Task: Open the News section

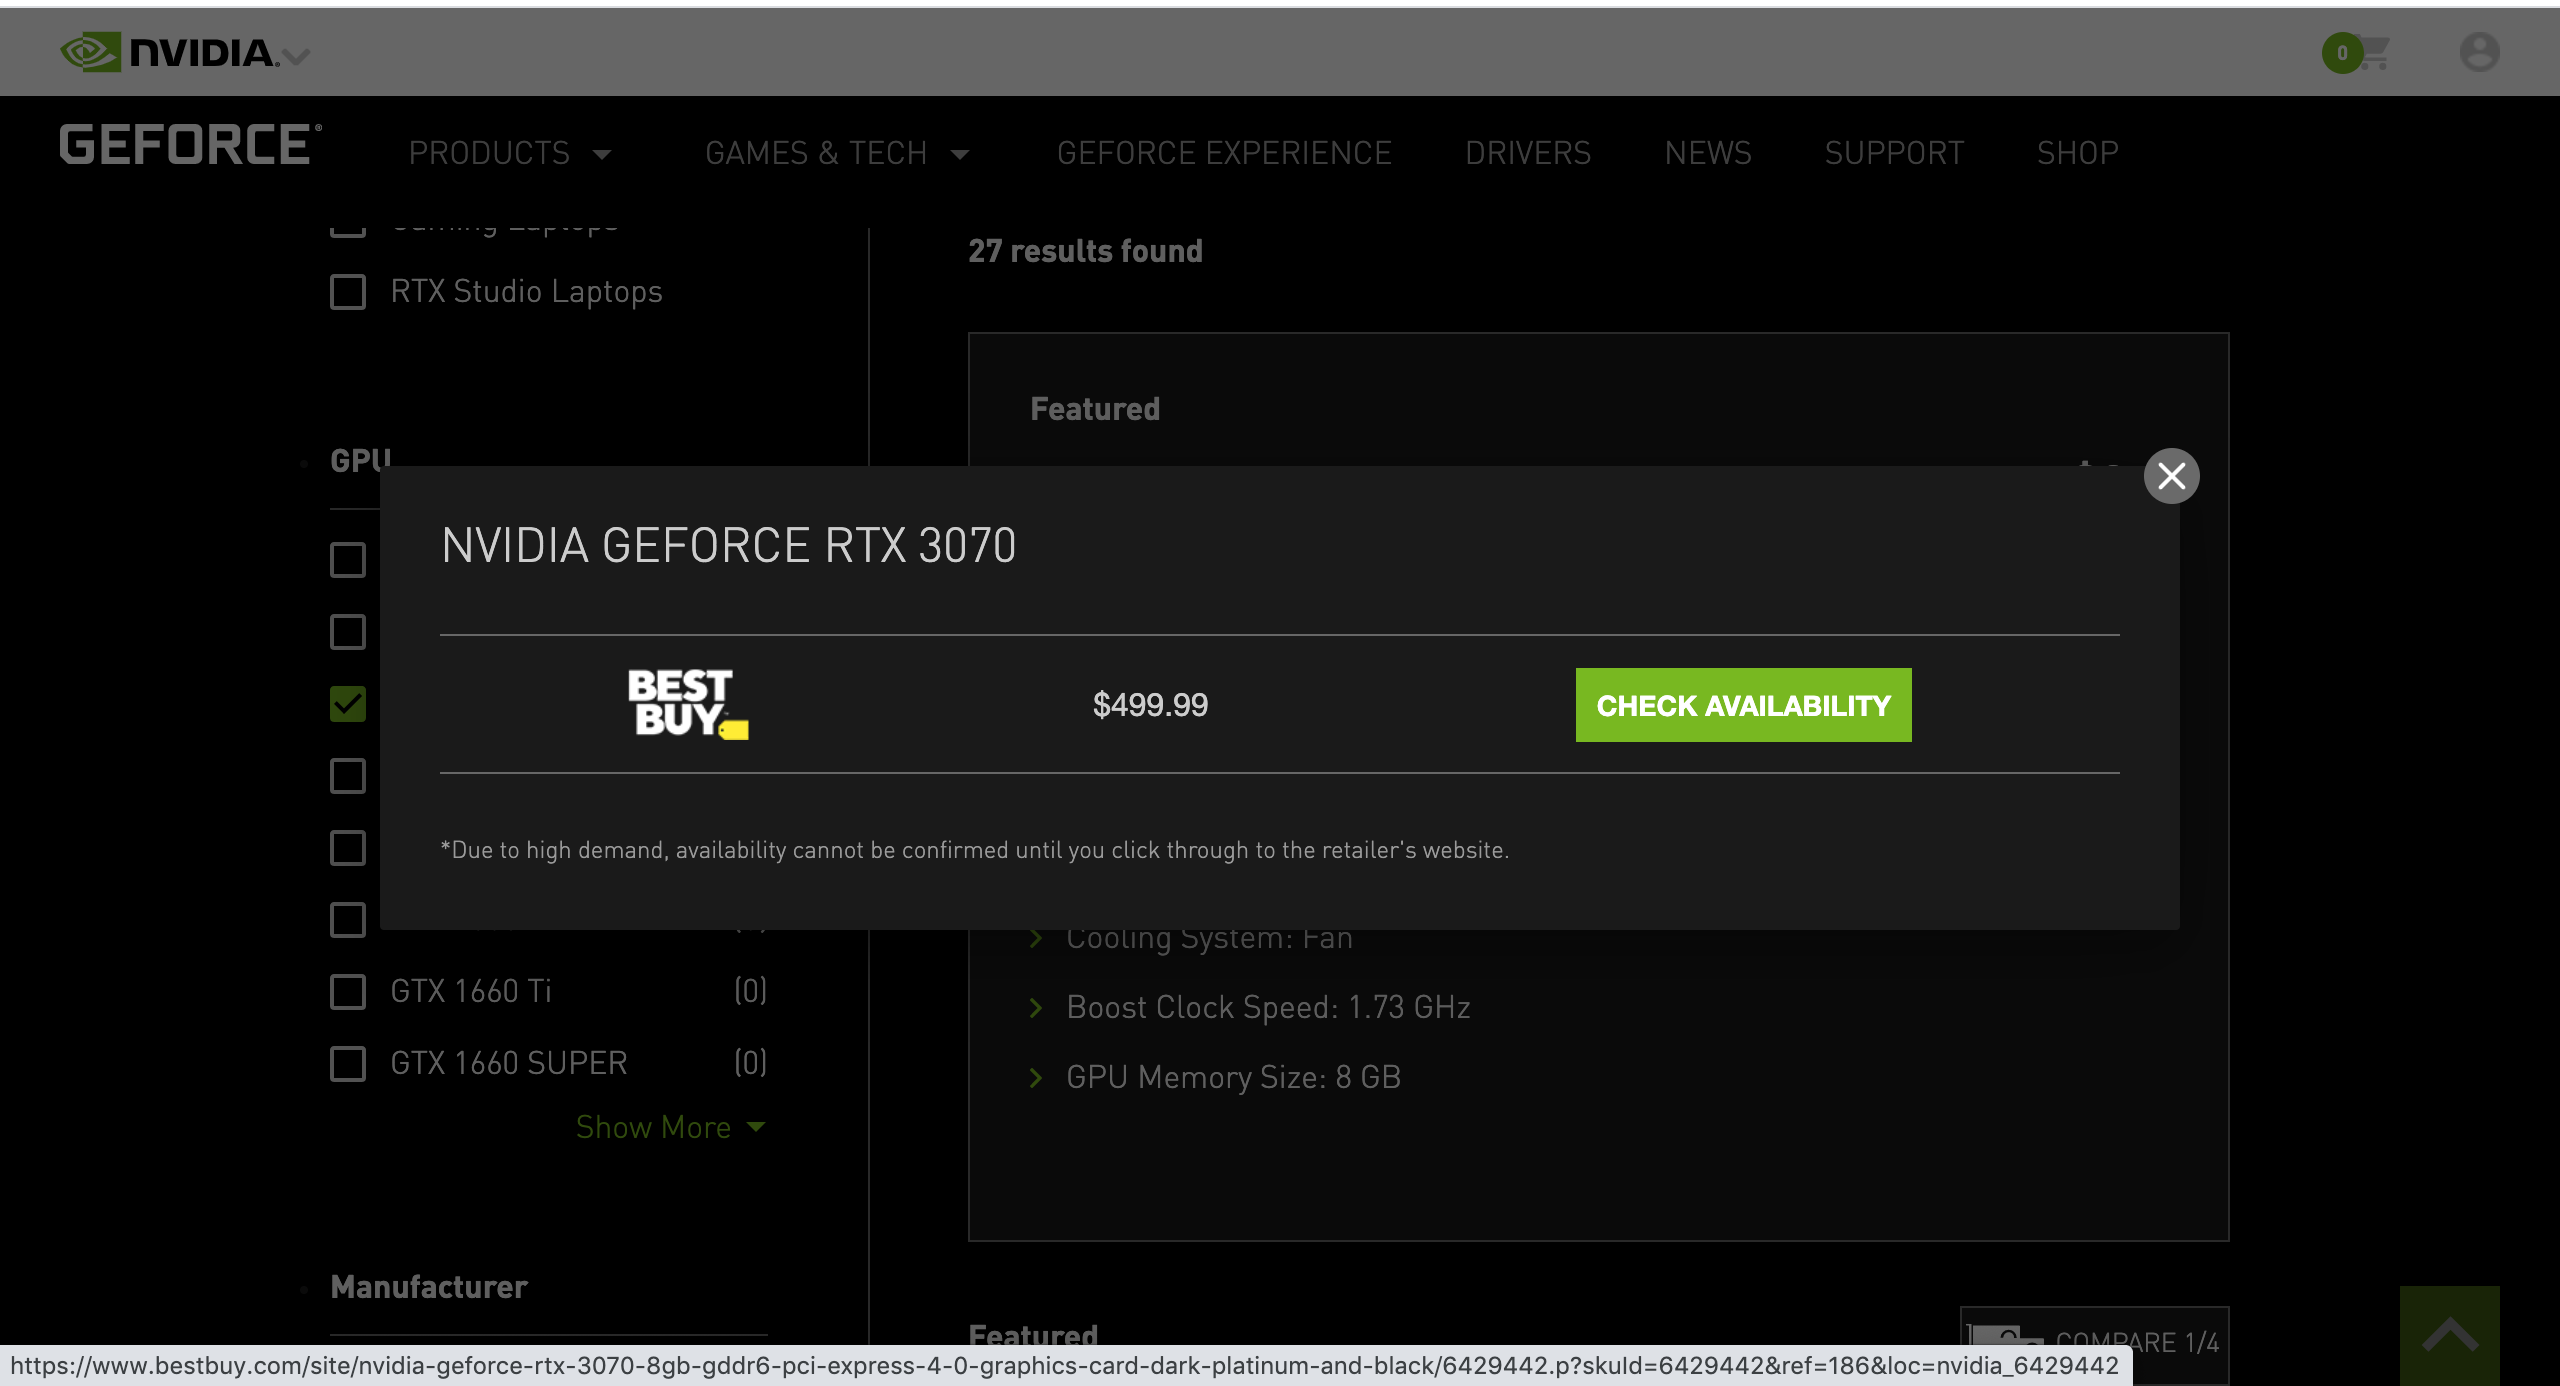Action: pos(1708,153)
